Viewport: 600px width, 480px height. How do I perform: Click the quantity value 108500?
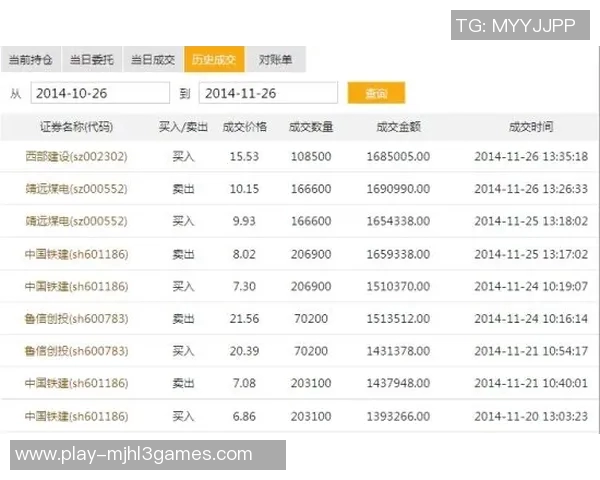311,157
